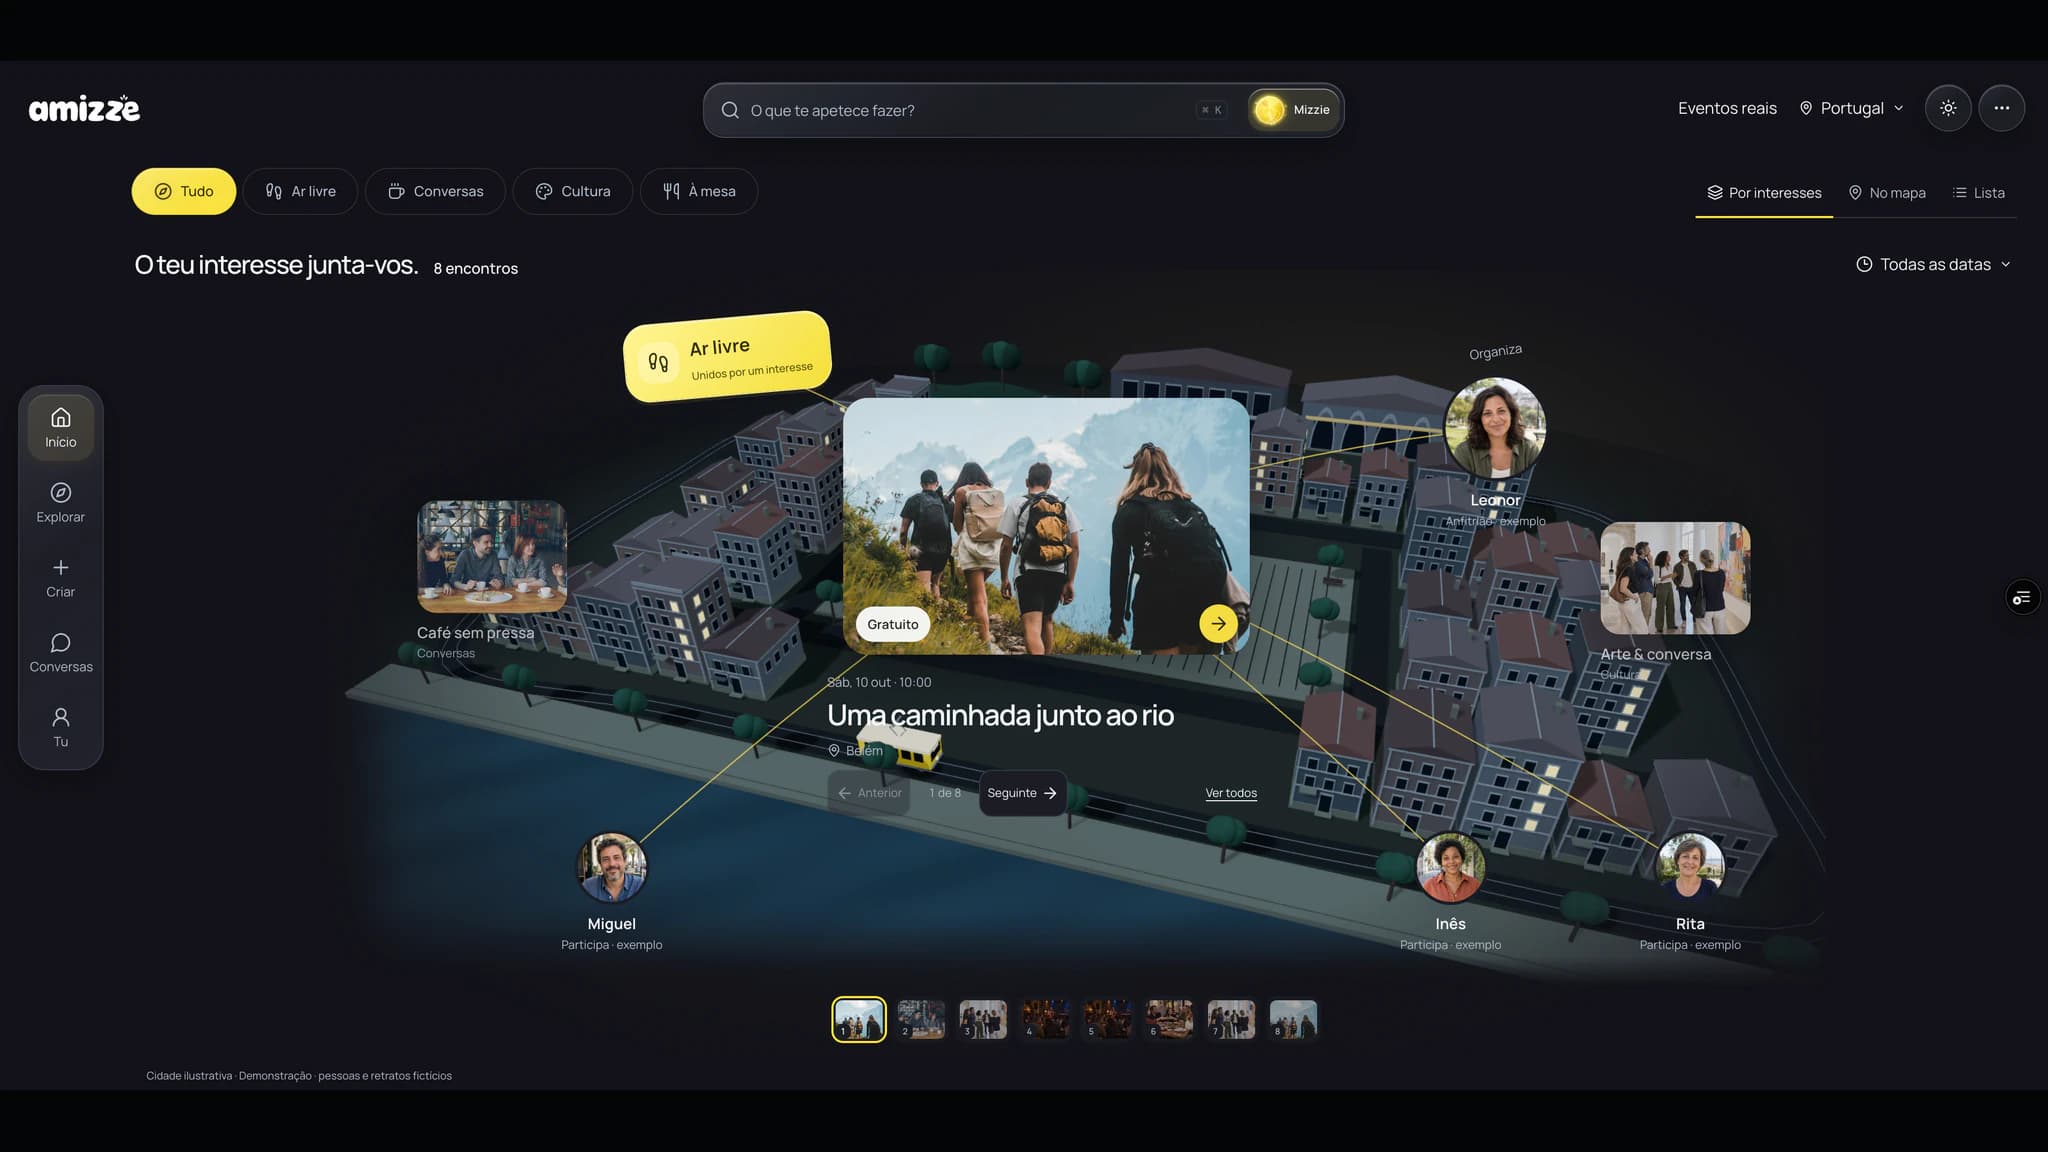Click the '1 de 8' page indicator
This screenshot has width=2048, height=1152.
tap(945, 793)
